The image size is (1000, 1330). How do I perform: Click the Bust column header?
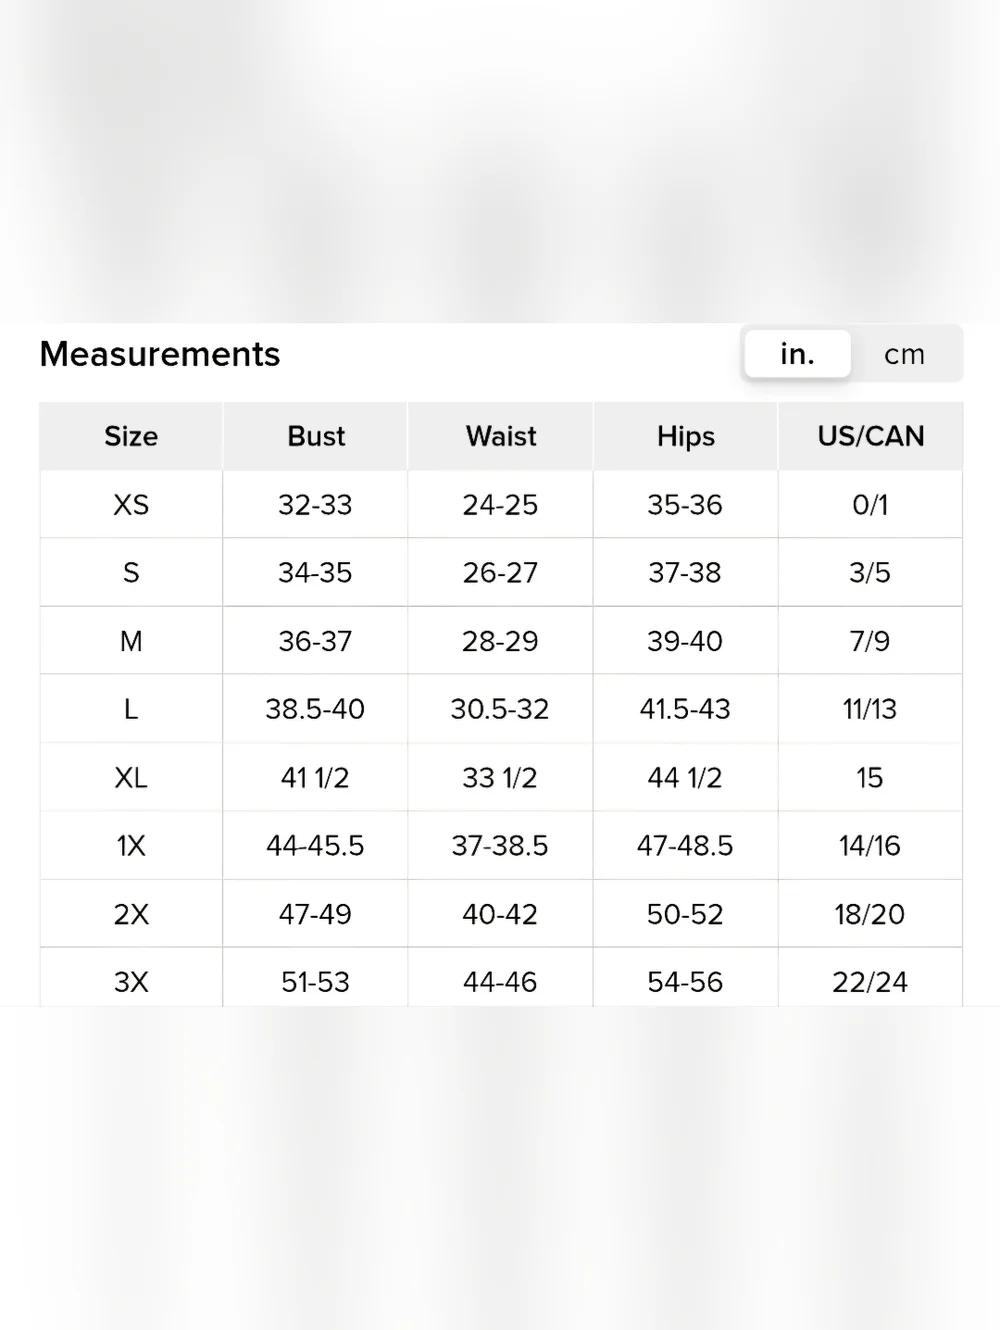click(316, 436)
